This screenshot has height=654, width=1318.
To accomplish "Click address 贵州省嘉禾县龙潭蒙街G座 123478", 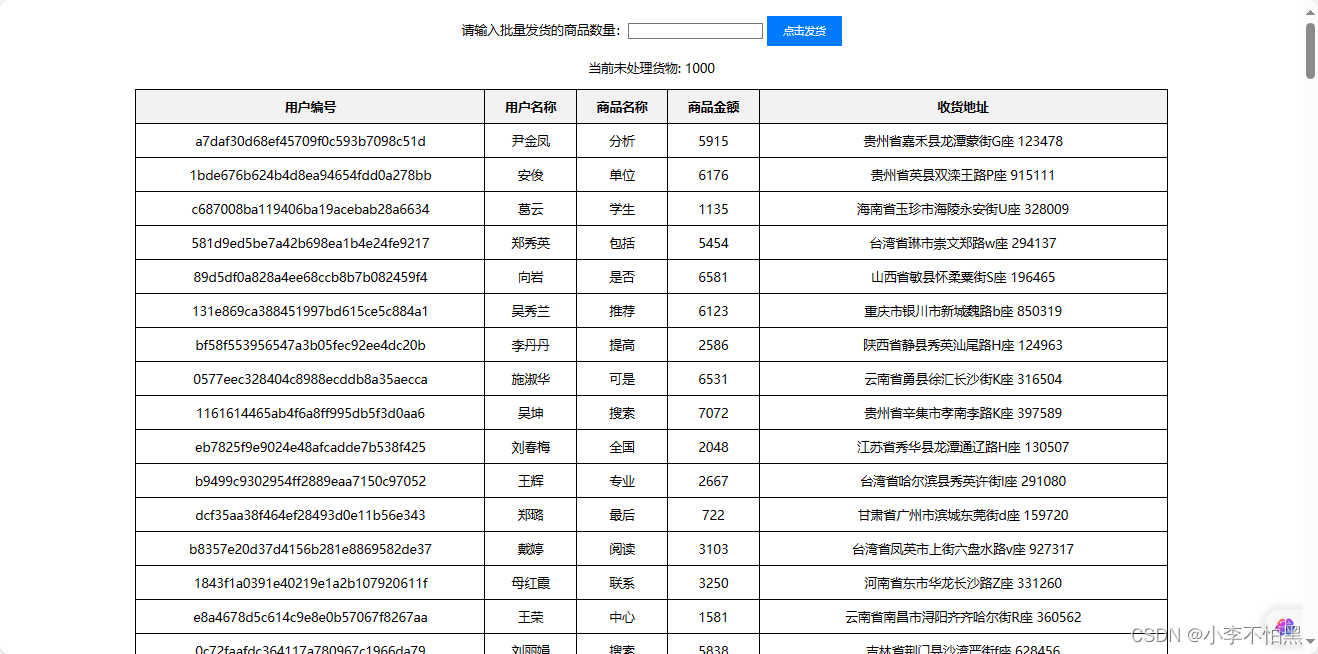I will click(x=963, y=141).
